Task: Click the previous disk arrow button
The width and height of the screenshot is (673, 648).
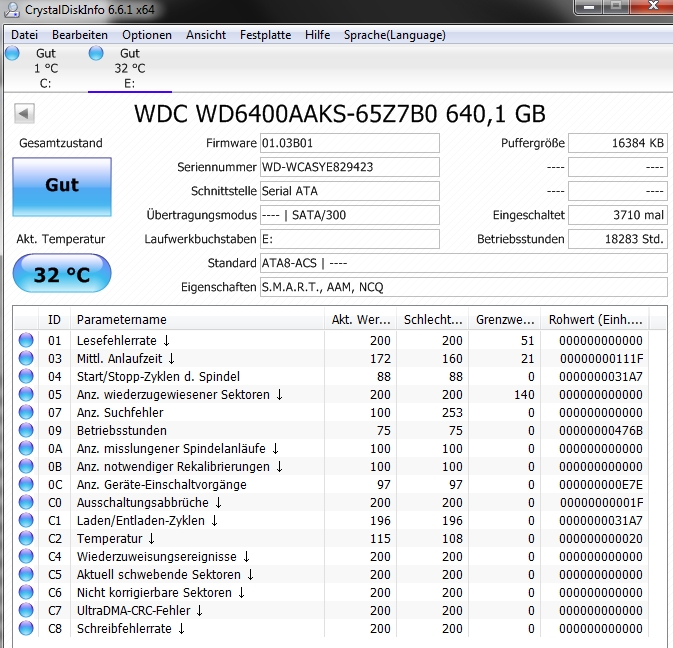Action: 24,114
